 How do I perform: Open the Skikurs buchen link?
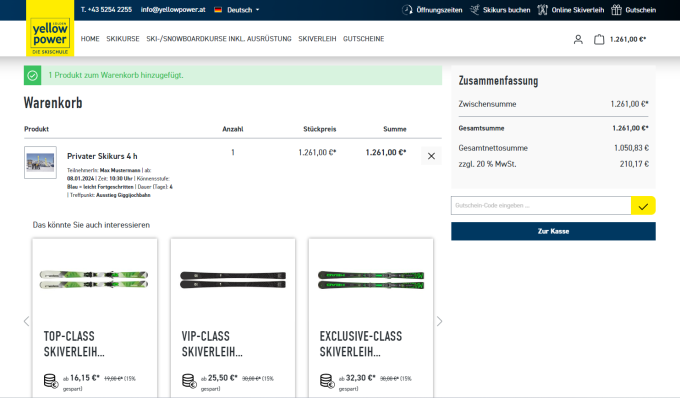coord(507,10)
